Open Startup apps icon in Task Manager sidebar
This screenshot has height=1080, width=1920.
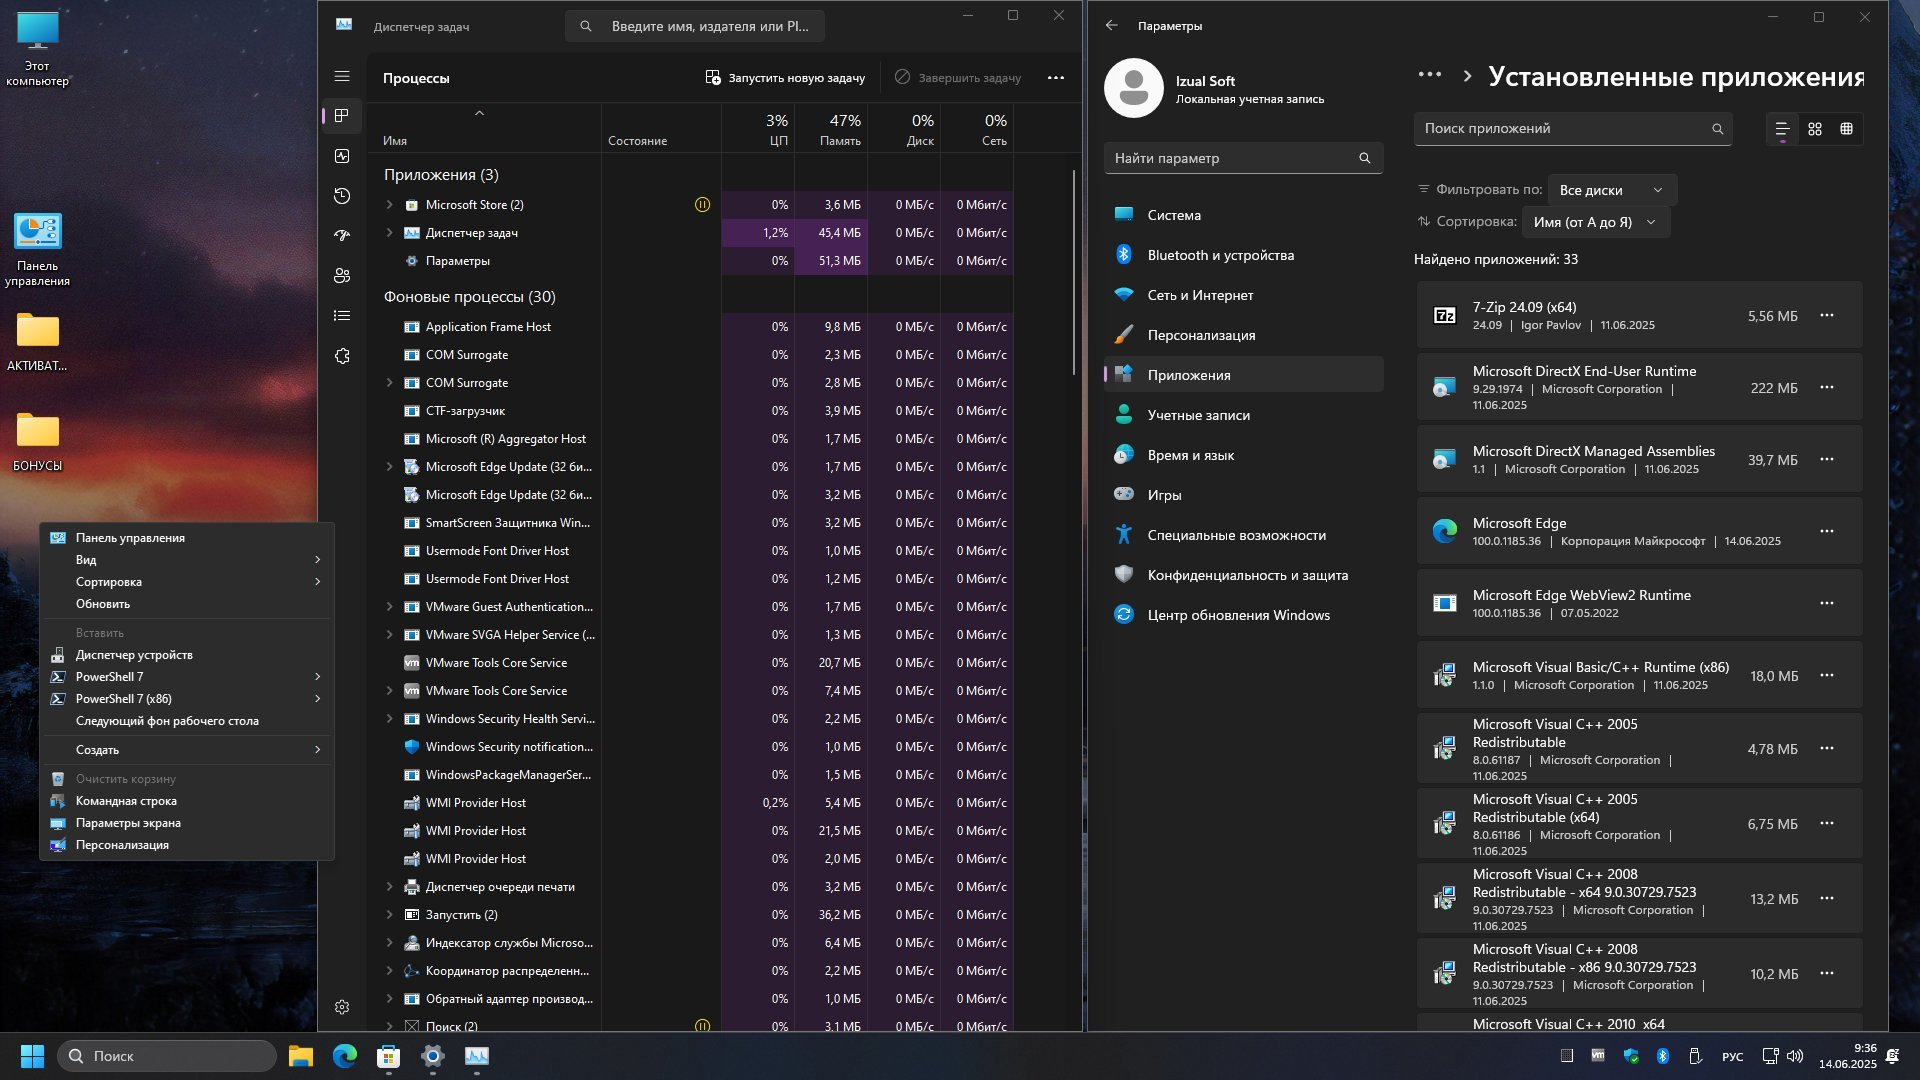[x=342, y=236]
